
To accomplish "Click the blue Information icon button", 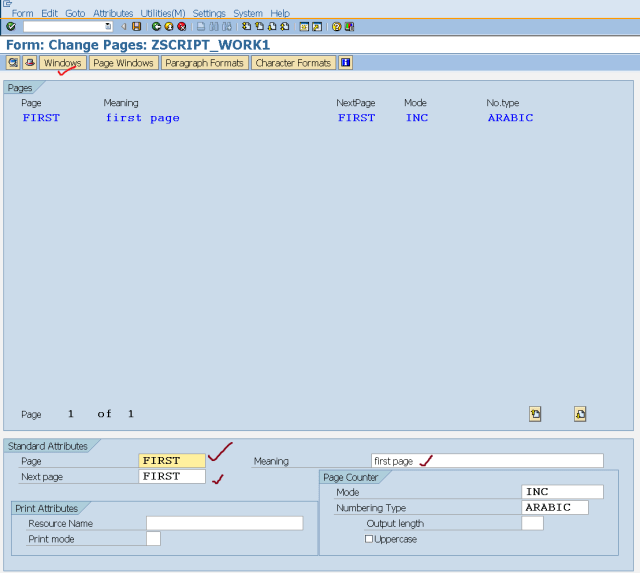I will point(345,63).
